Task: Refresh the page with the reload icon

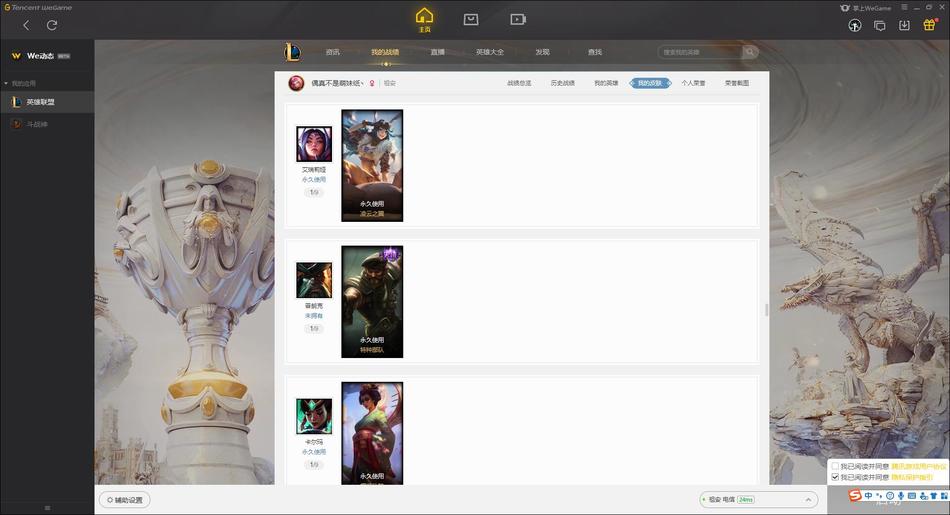Action: (52, 25)
